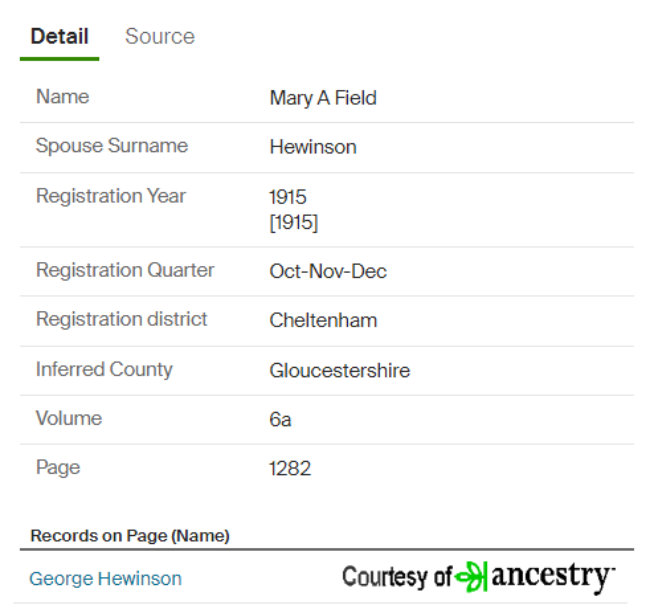Click the volume value 6a
Image resolution: width=650 pixels, height=609 pixels.
point(280,420)
